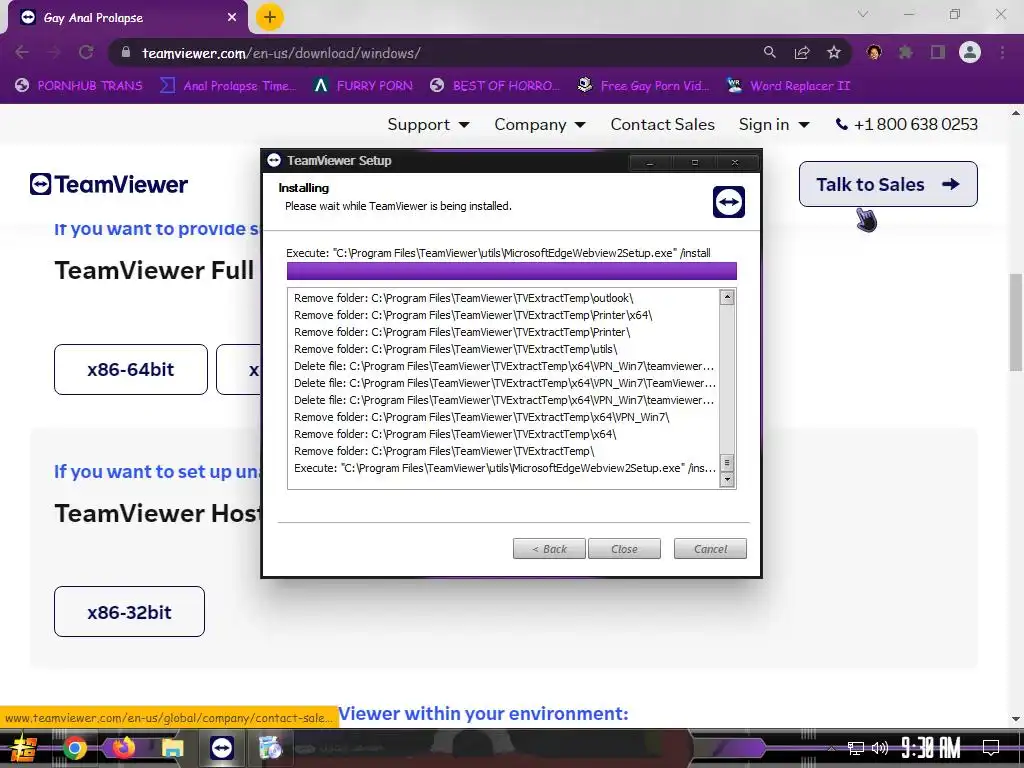Click the pinned extension avatar icon in toolbar
Viewport: 1024px width, 768px height.
(874, 53)
